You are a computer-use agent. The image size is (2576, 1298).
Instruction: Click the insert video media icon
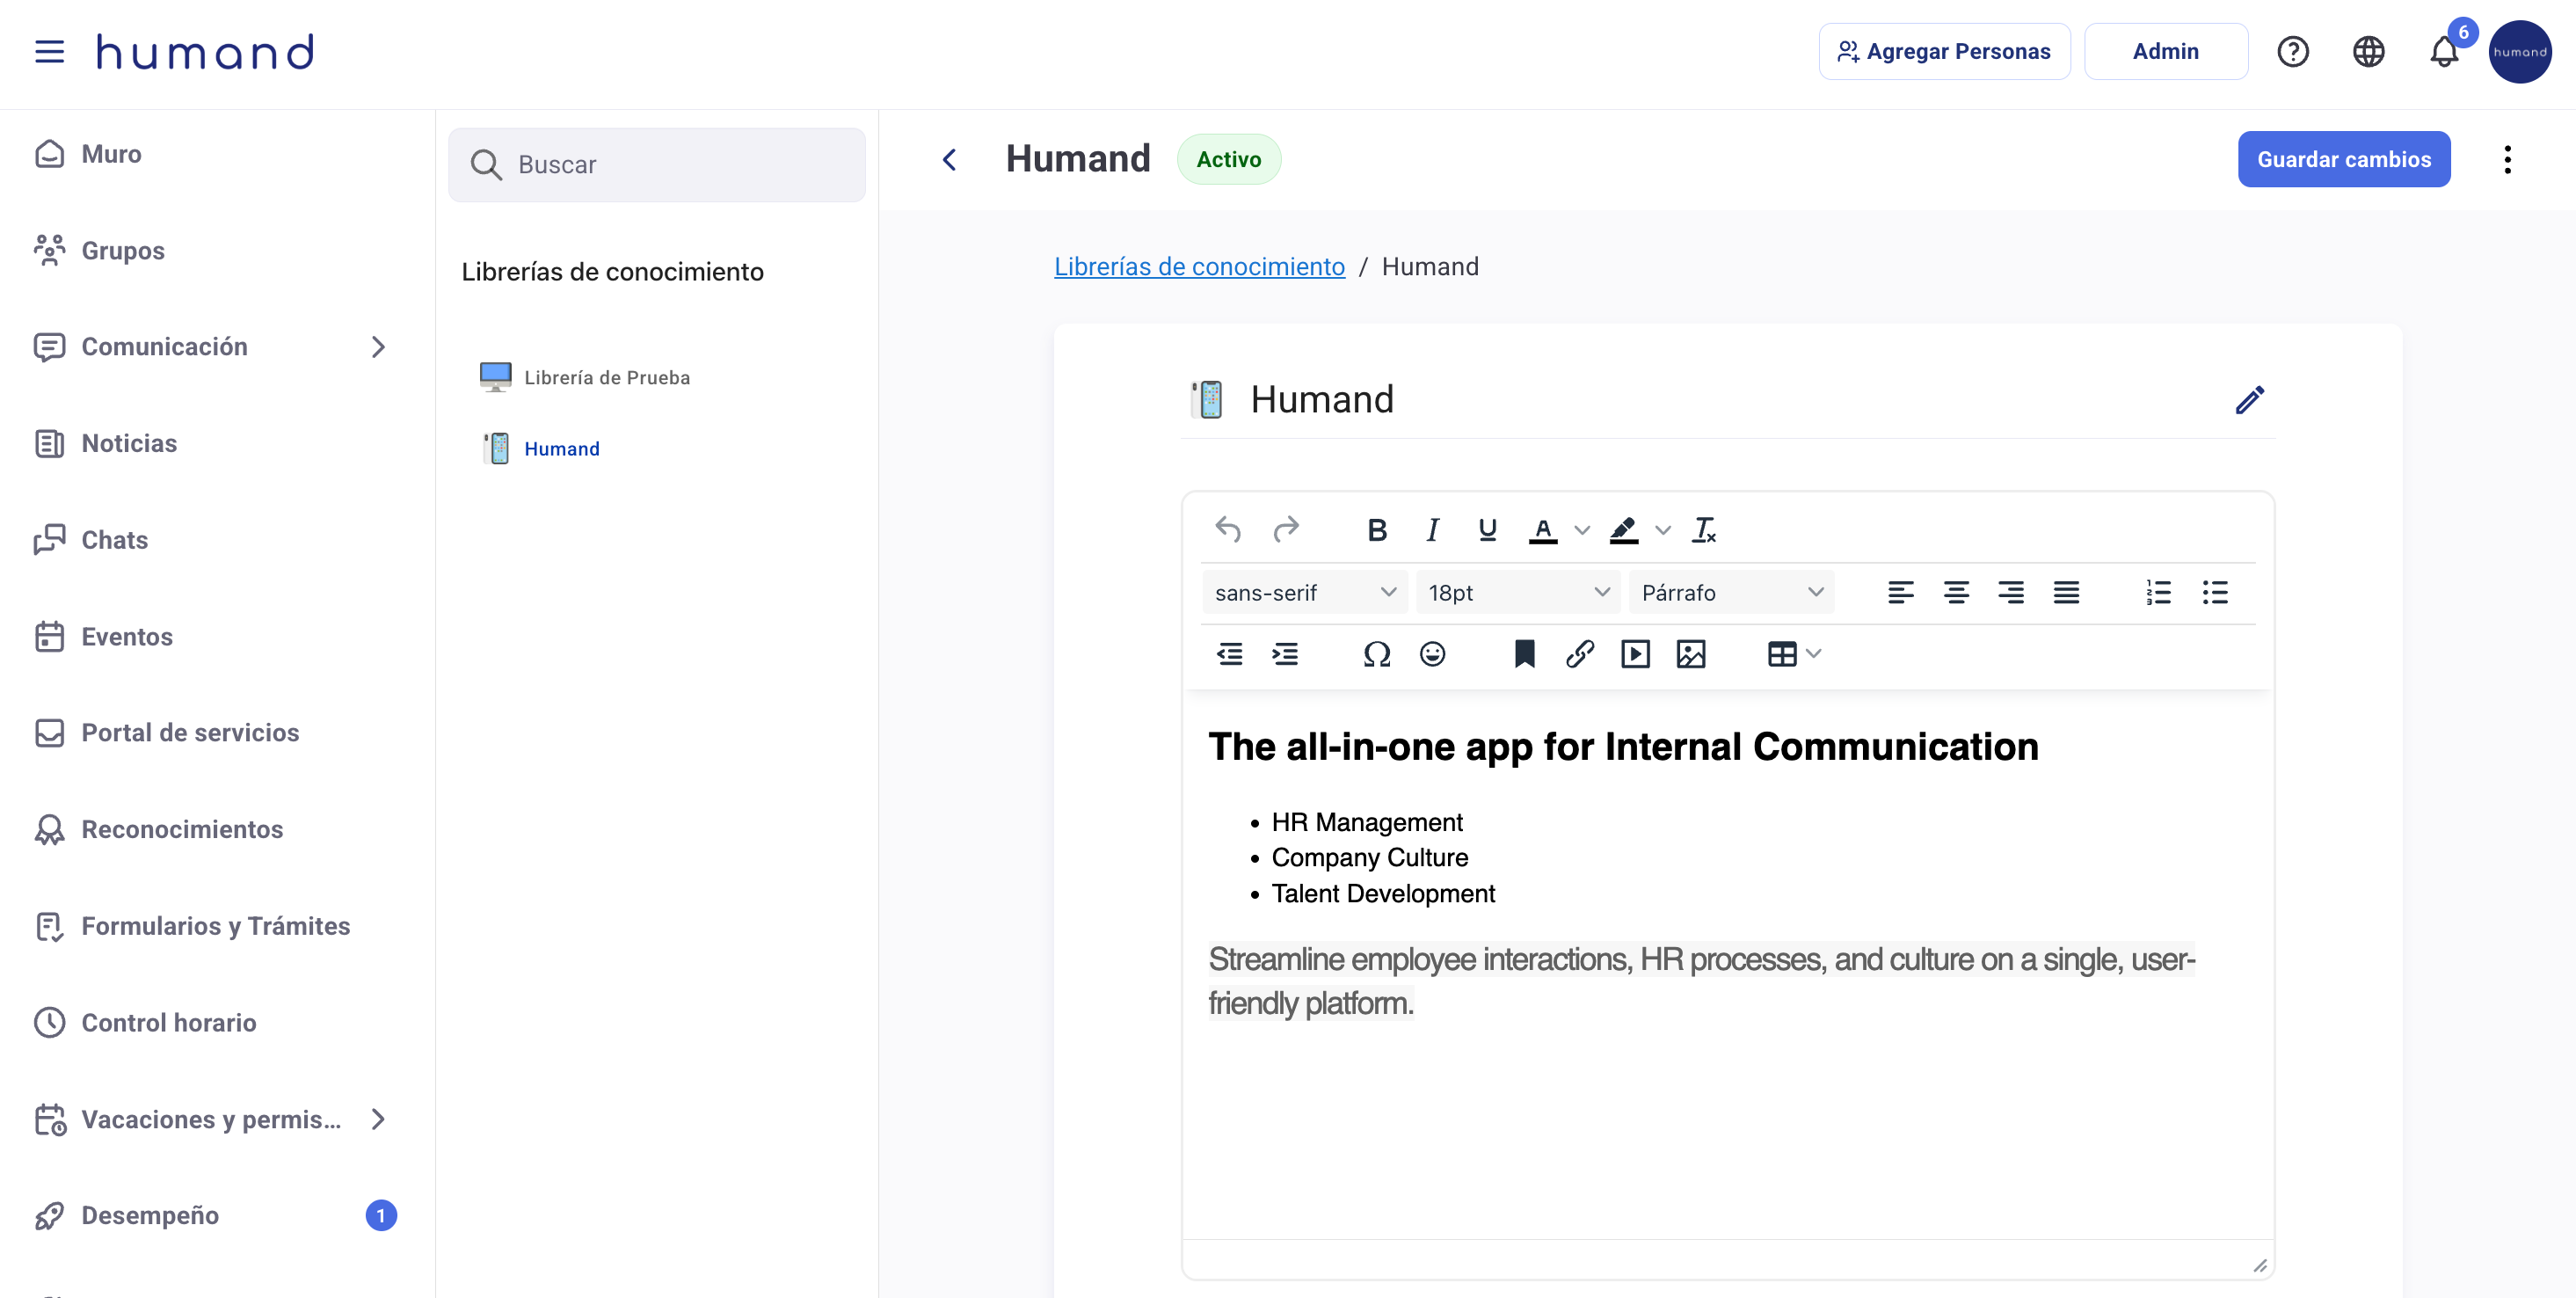coord(1635,654)
